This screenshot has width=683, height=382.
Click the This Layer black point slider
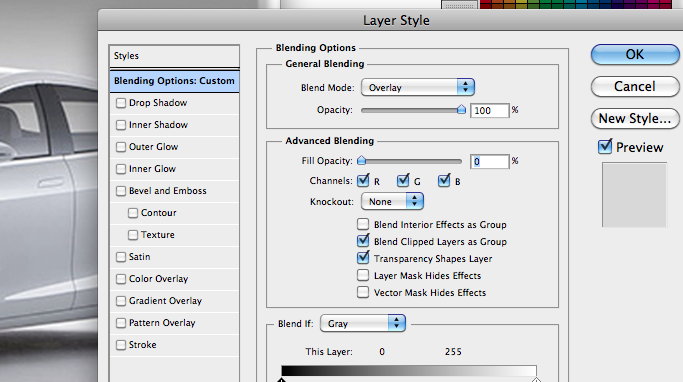coord(281,380)
